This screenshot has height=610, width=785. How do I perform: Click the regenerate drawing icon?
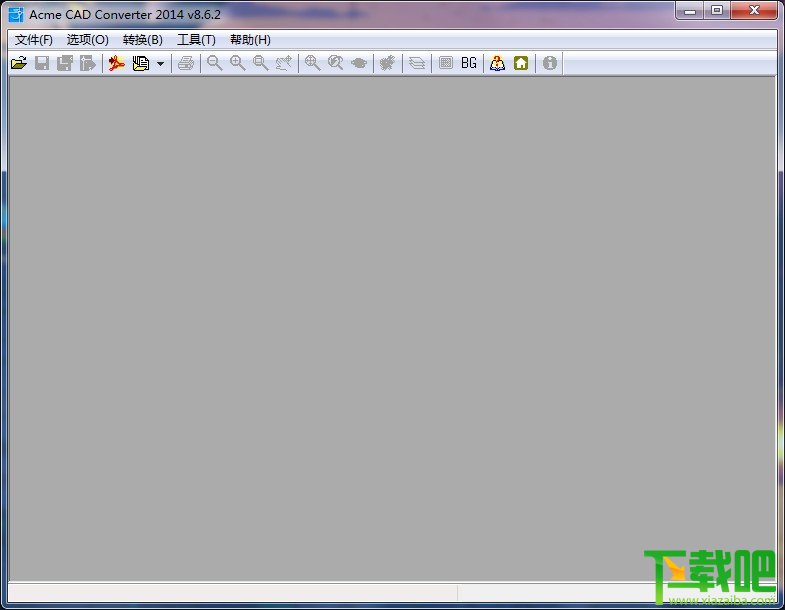387,63
